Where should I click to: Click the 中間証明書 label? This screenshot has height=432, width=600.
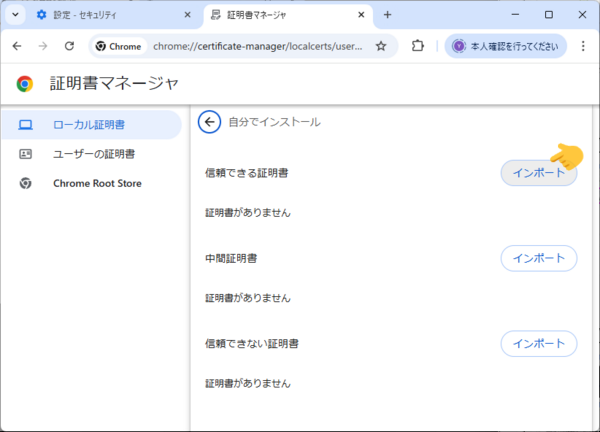point(231,258)
